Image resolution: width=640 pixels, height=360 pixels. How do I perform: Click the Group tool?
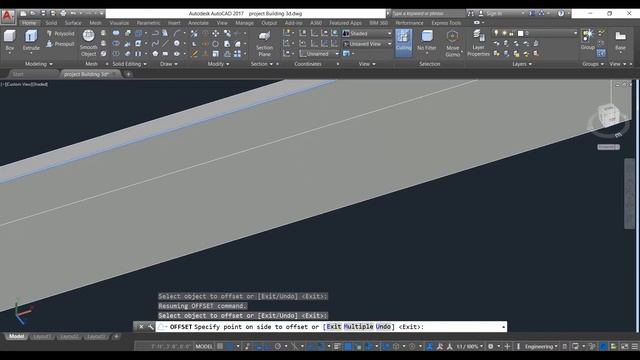[x=588, y=40]
